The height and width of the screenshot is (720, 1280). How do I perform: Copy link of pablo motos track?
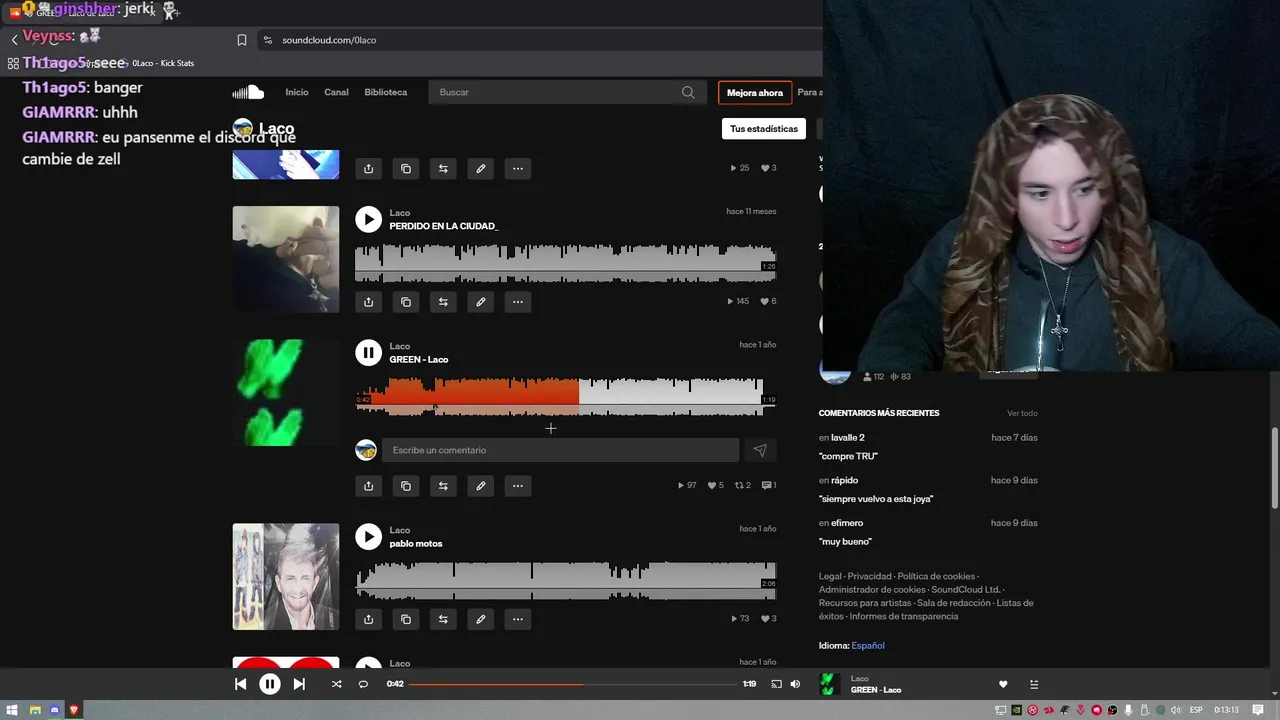[x=406, y=619]
